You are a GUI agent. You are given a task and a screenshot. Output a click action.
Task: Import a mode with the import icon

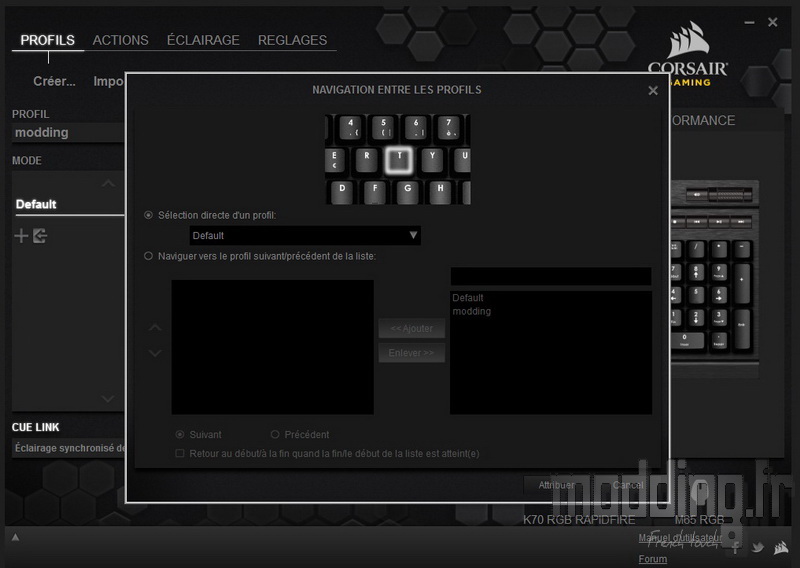point(40,236)
